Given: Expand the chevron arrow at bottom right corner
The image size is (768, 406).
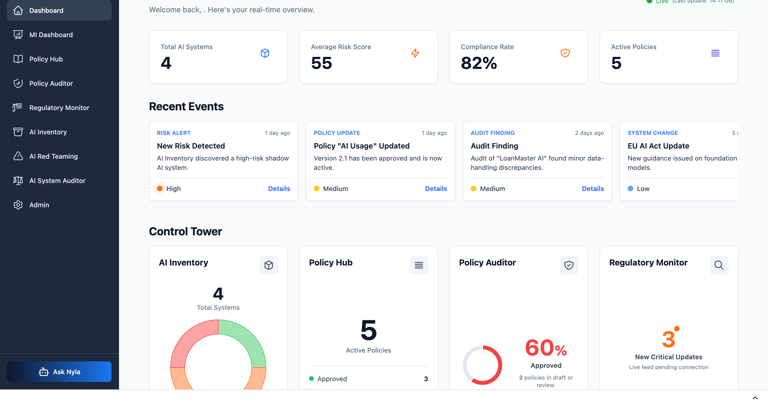Looking at the screenshot, I should (x=755, y=398).
